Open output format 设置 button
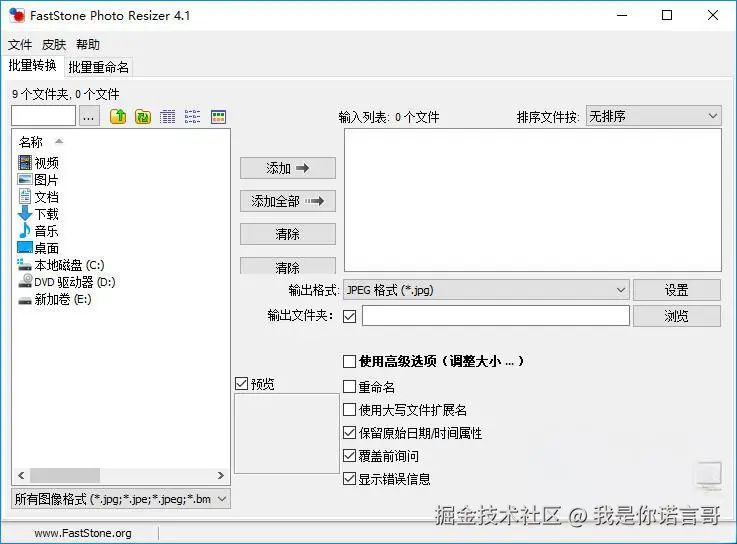Screen dimensions: 737x544 (x=676, y=290)
